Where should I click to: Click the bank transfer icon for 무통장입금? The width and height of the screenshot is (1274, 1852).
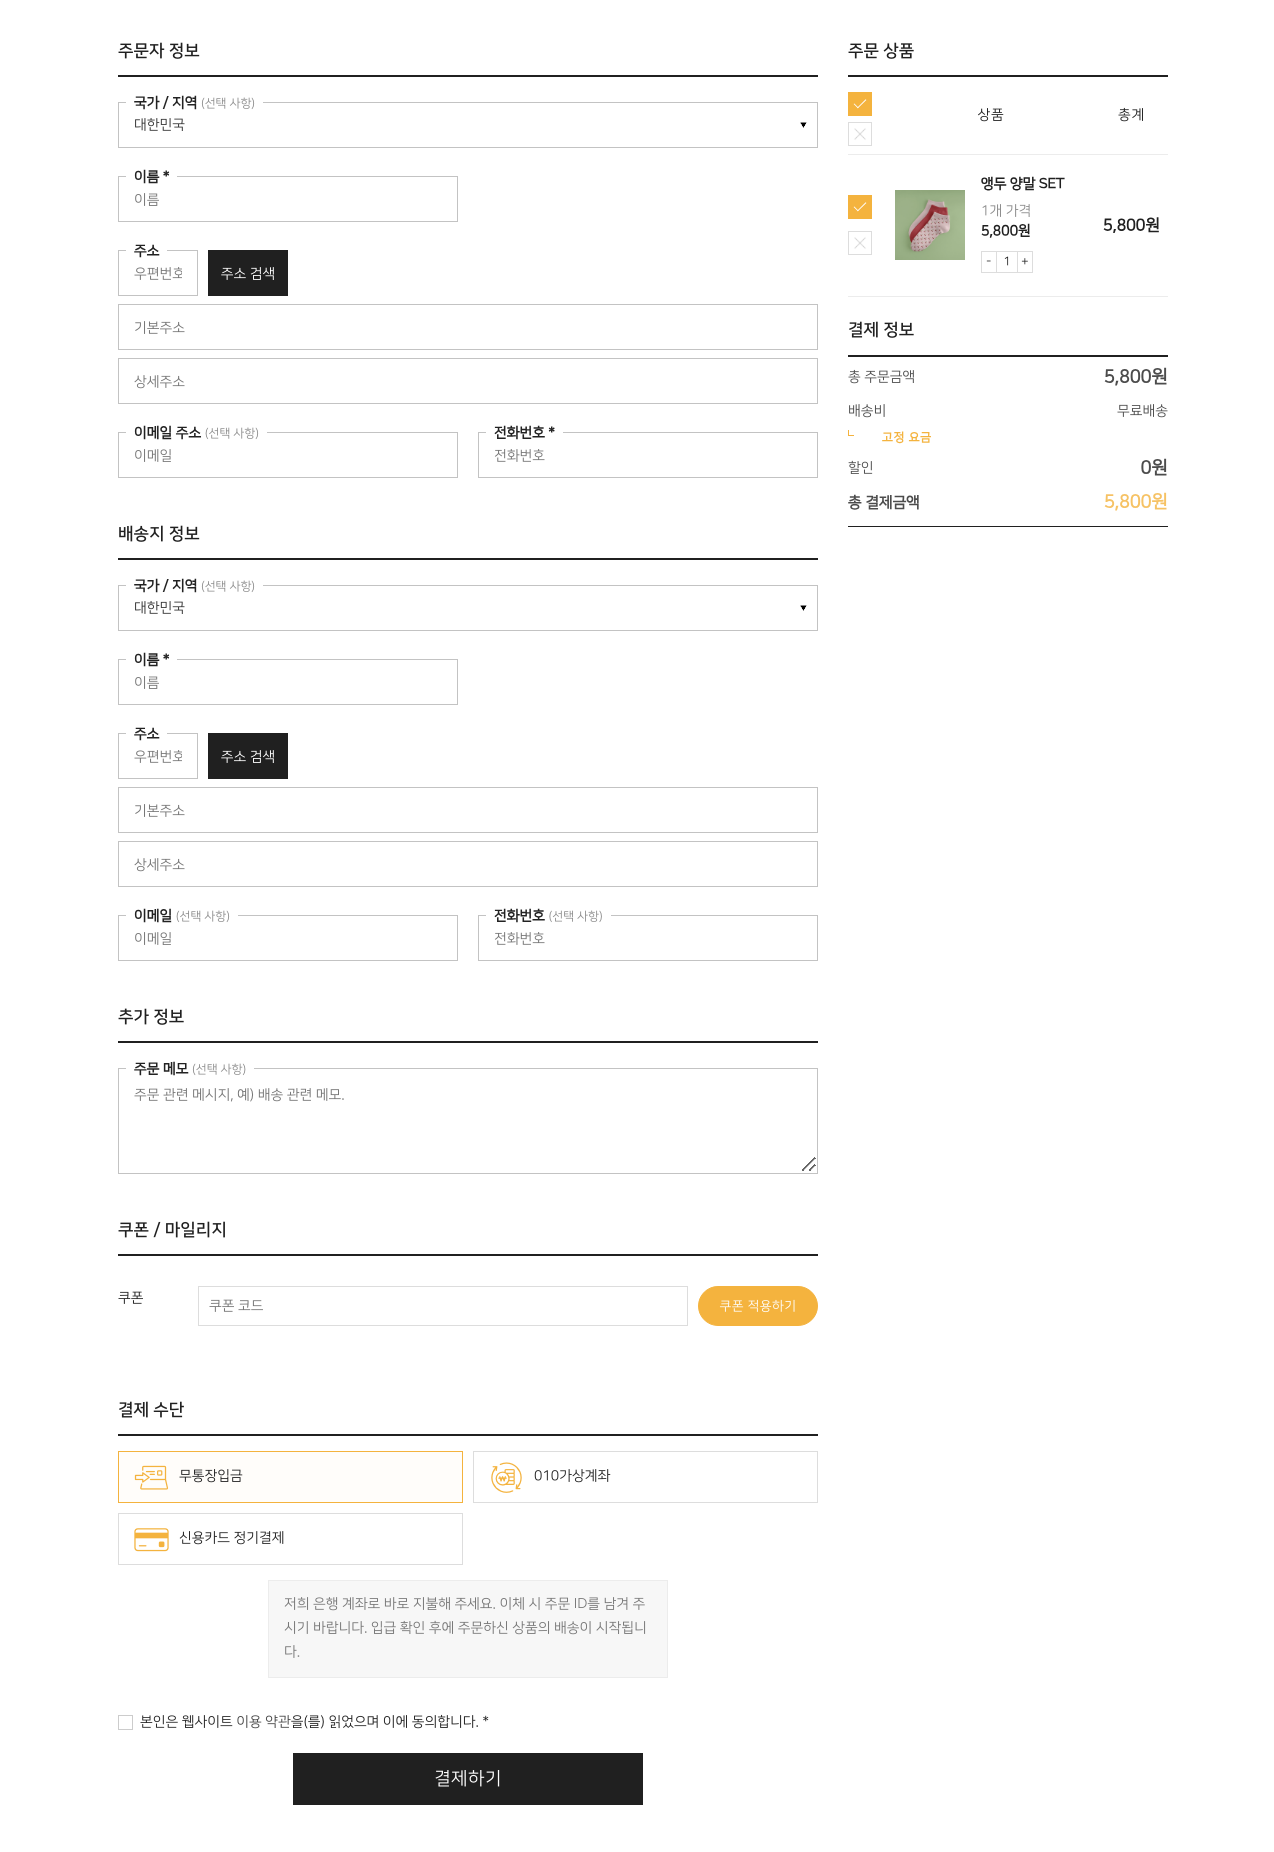151,1477
